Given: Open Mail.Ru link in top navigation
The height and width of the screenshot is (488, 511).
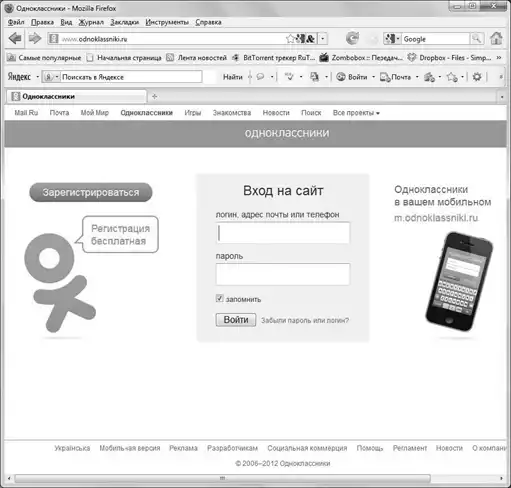Looking at the screenshot, I should (26, 113).
